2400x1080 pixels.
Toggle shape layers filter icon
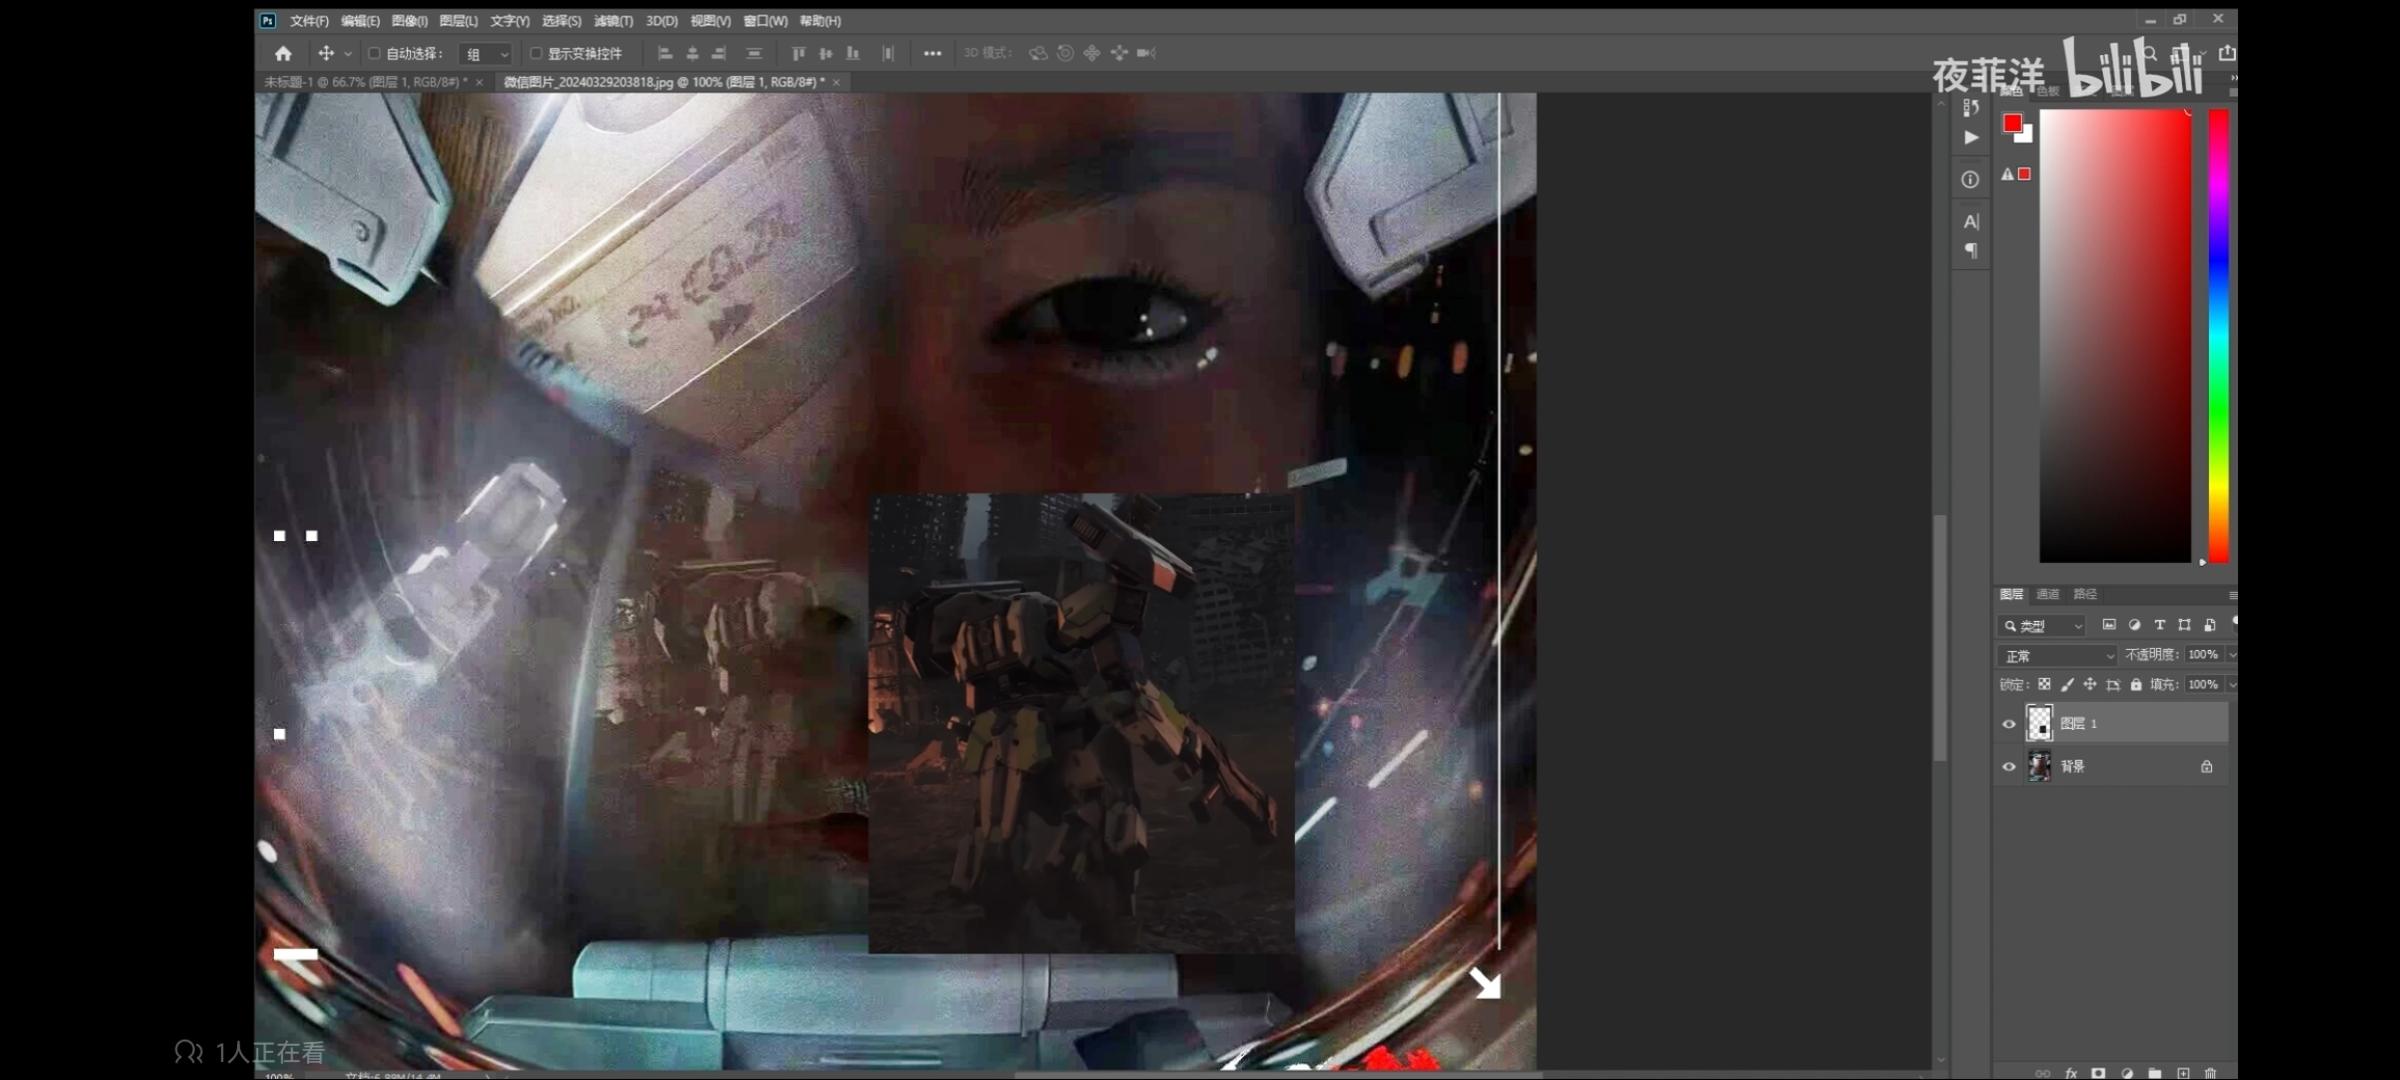2184,625
